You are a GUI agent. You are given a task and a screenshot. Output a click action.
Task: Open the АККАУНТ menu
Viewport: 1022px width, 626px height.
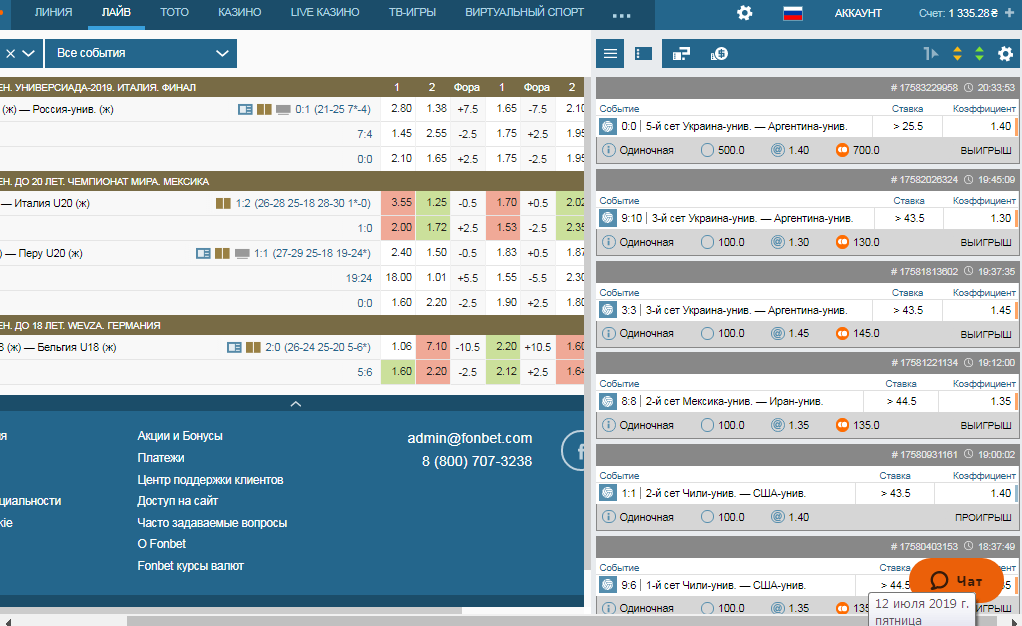tap(858, 13)
